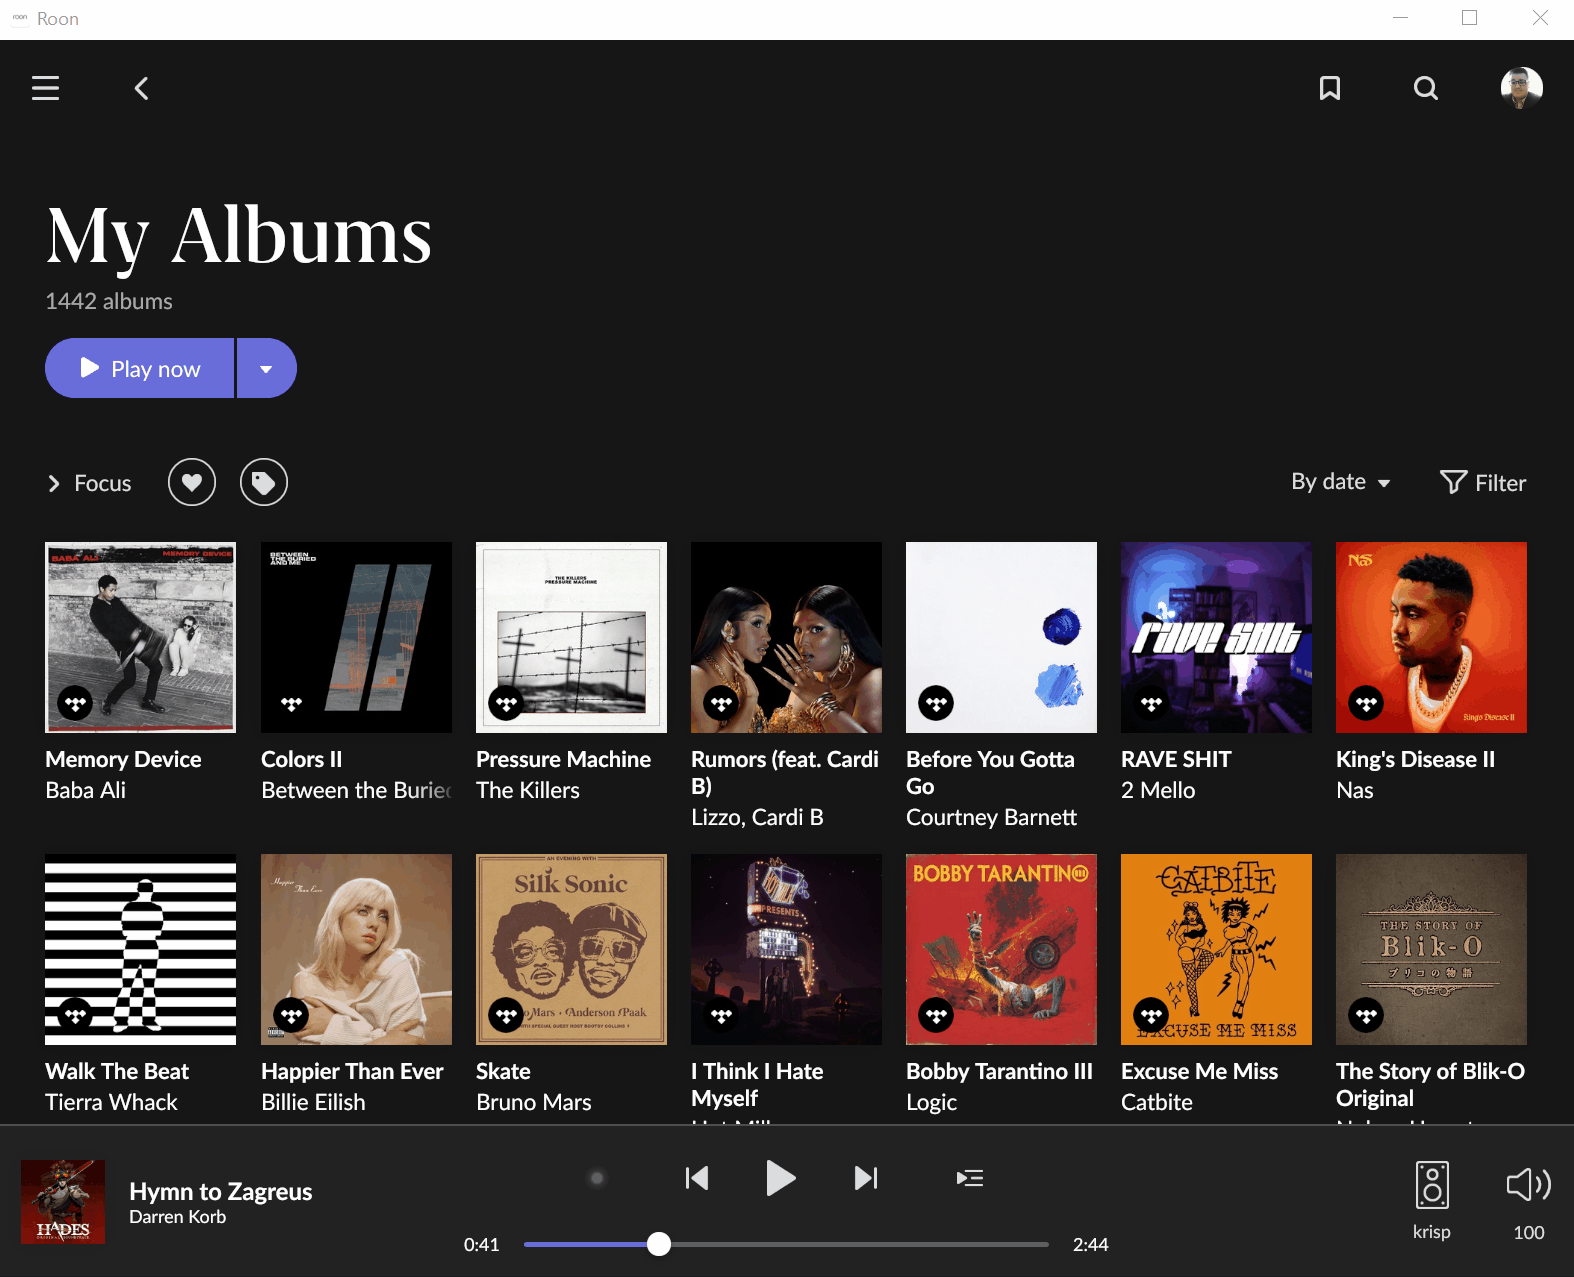Screen dimensions: 1574x1277
Task: Click TIDAL badge on RAVE SHIT cover
Action: click(x=1151, y=703)
